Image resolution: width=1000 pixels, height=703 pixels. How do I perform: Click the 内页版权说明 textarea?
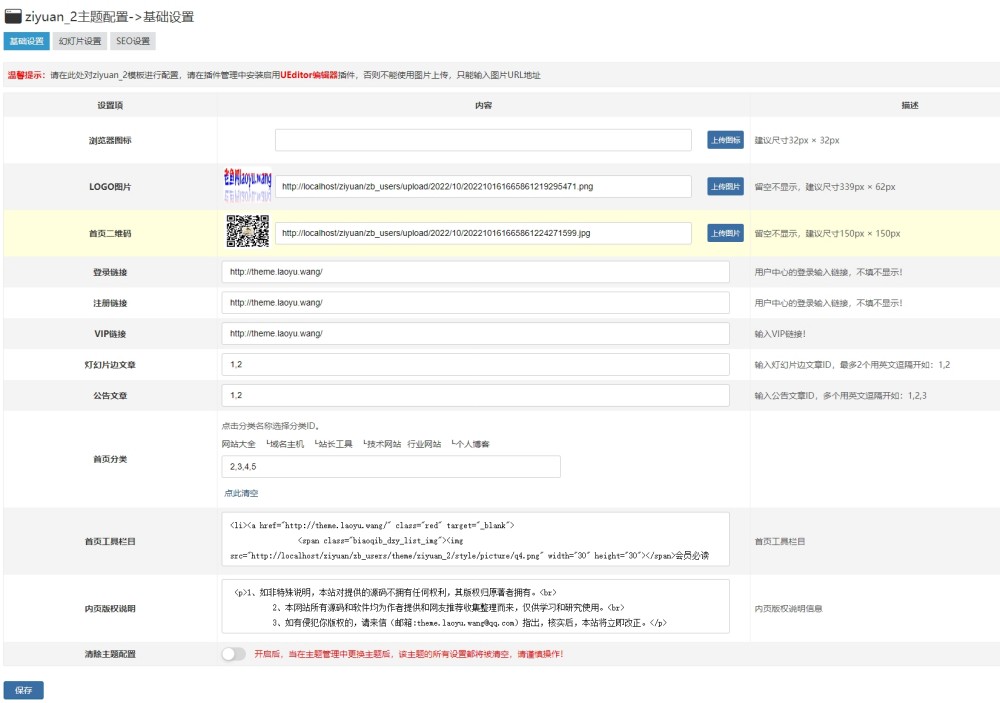tap(475, 606)
